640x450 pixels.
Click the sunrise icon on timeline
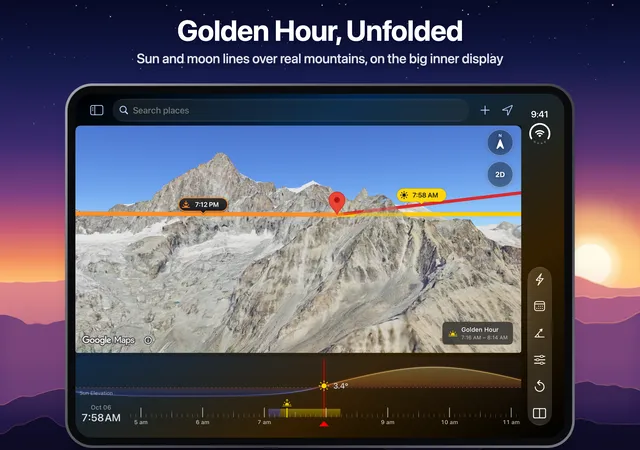(287, 403)
